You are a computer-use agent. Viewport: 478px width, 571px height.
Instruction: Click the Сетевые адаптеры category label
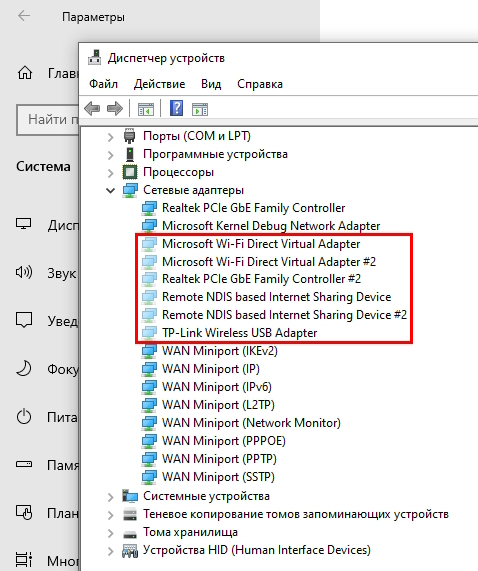(193, 190)
